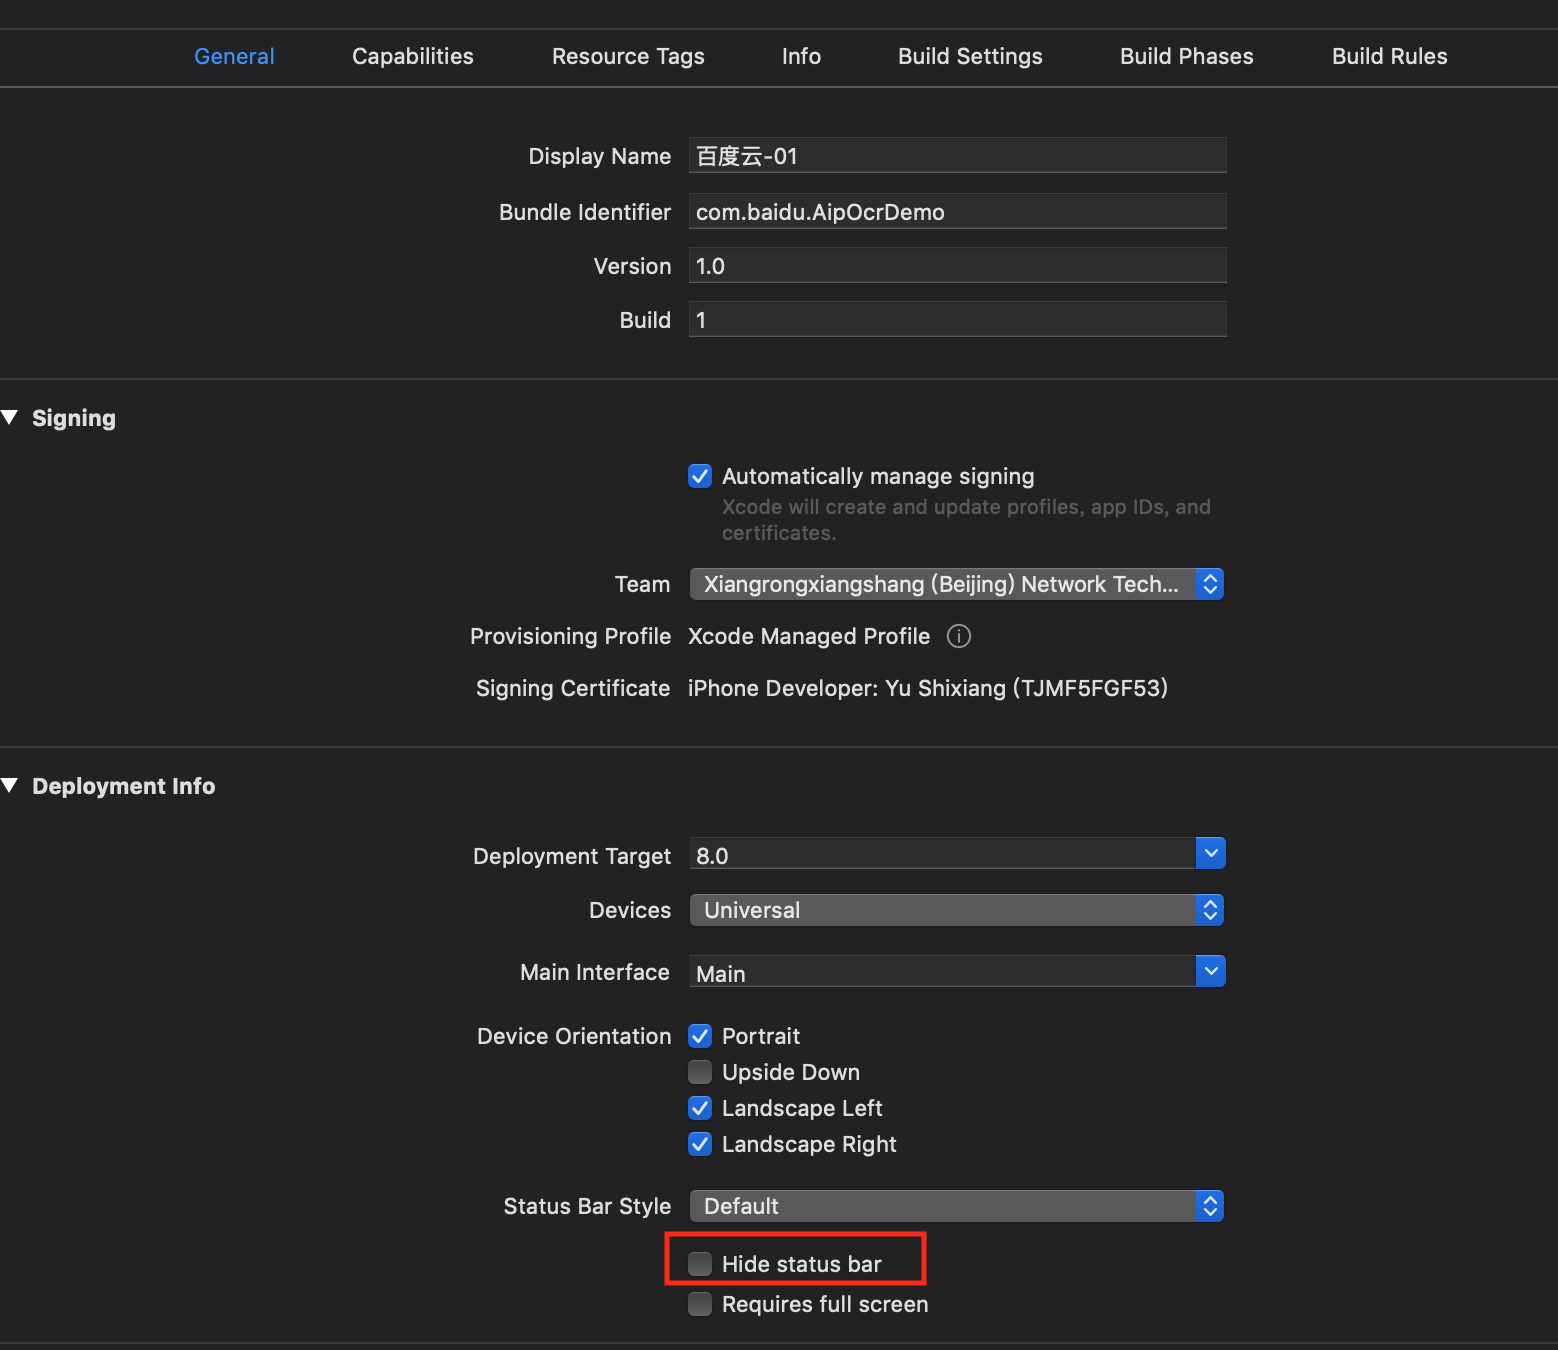Open the Status Bar Style popup
1558x1350 pixels.
957,1206
